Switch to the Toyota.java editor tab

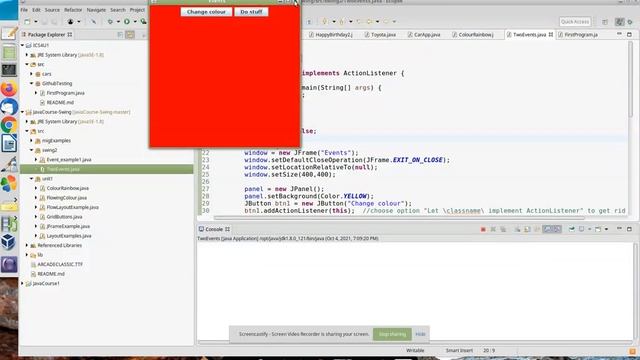click(x=380, y=35)
